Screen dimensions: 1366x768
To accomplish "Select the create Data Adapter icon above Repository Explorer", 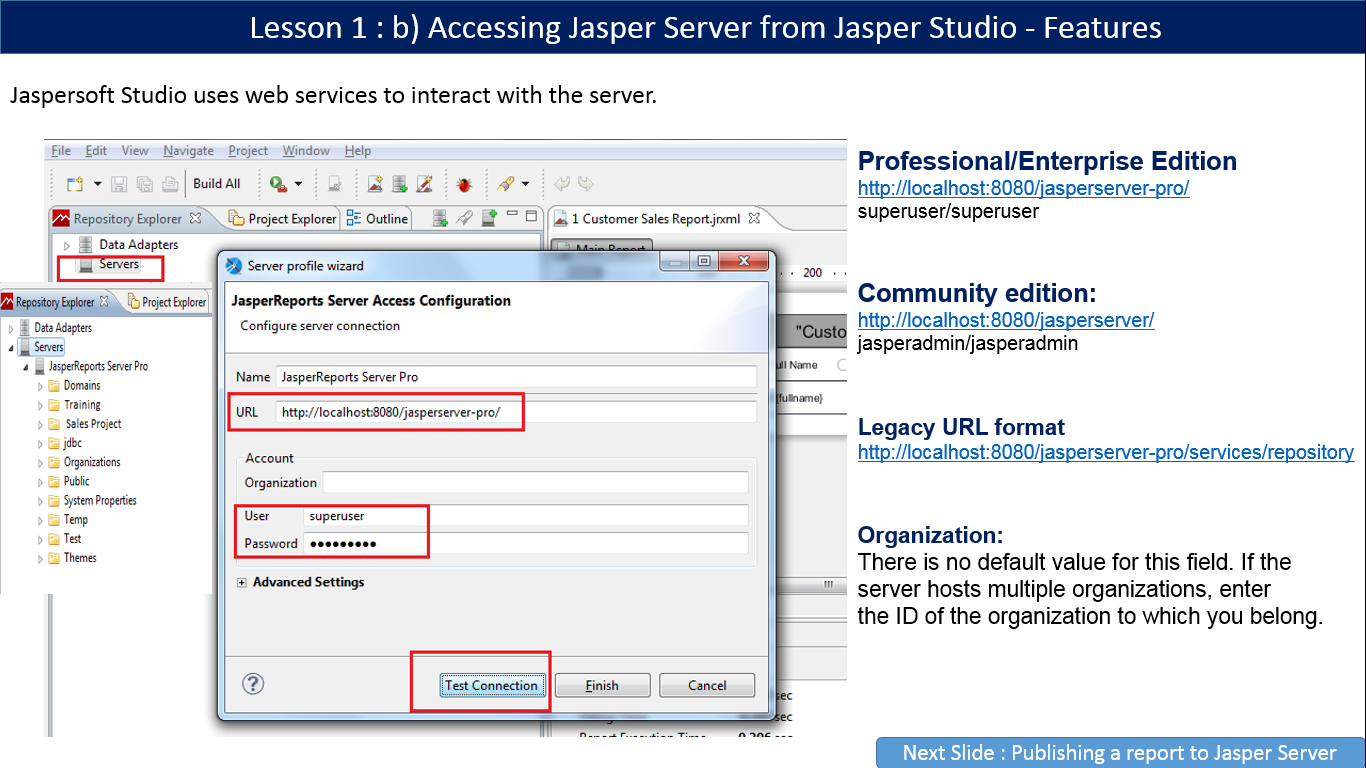I will (x=438, y=217).
